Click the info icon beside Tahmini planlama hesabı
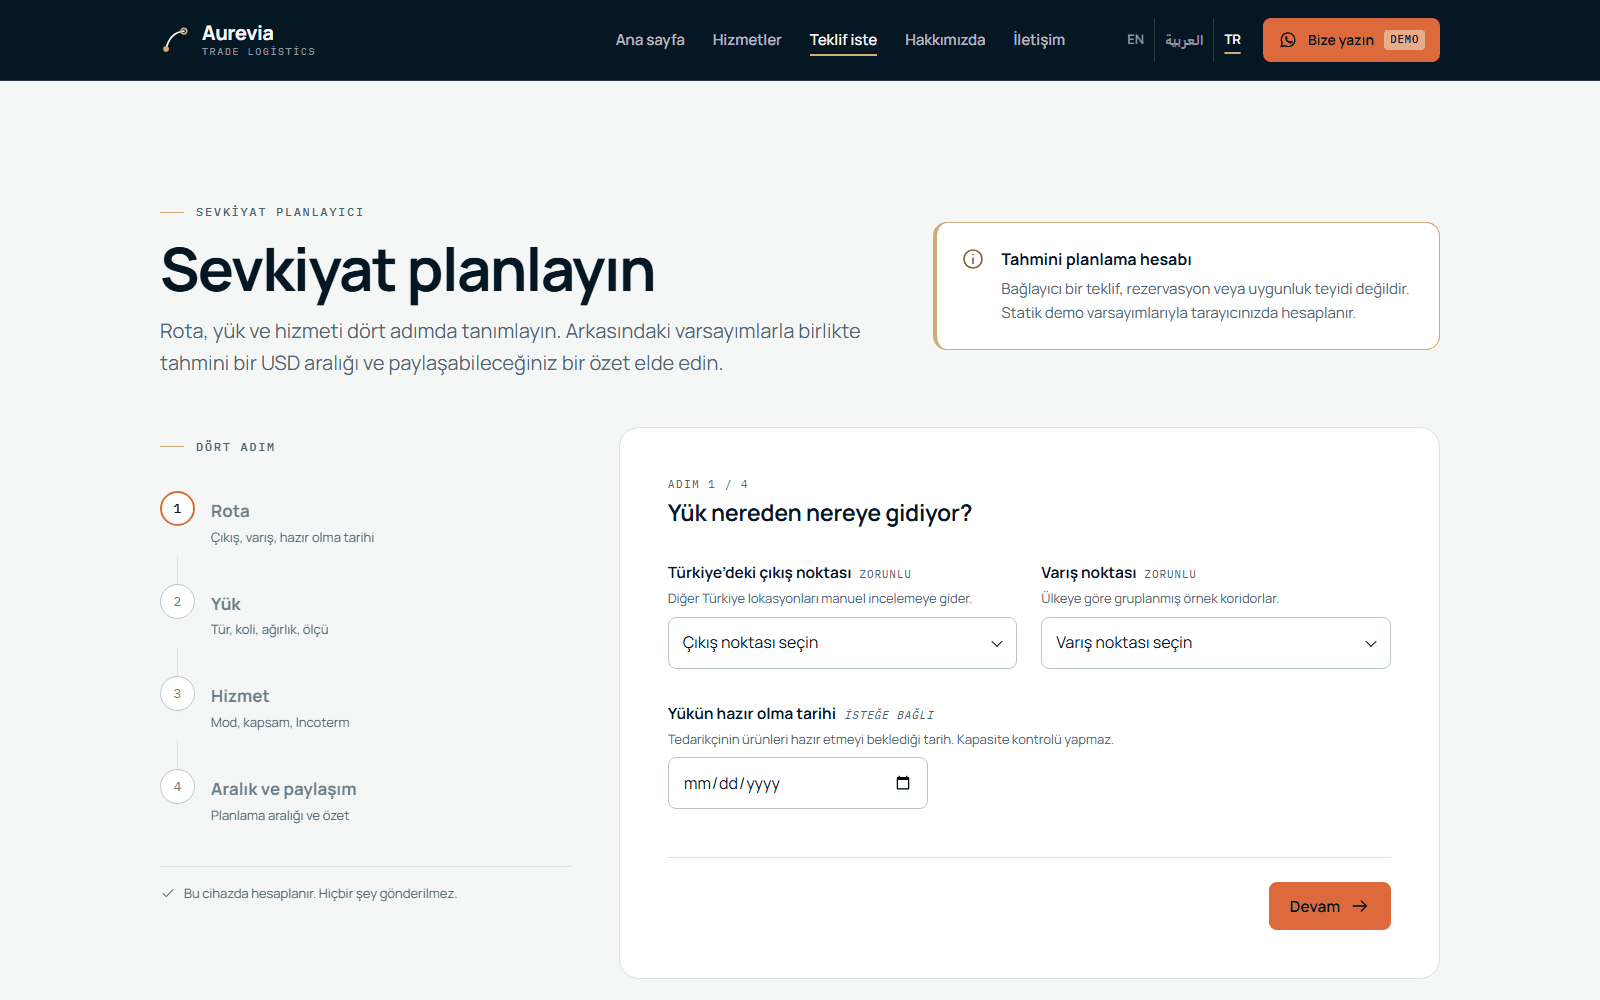 point(973,259)
